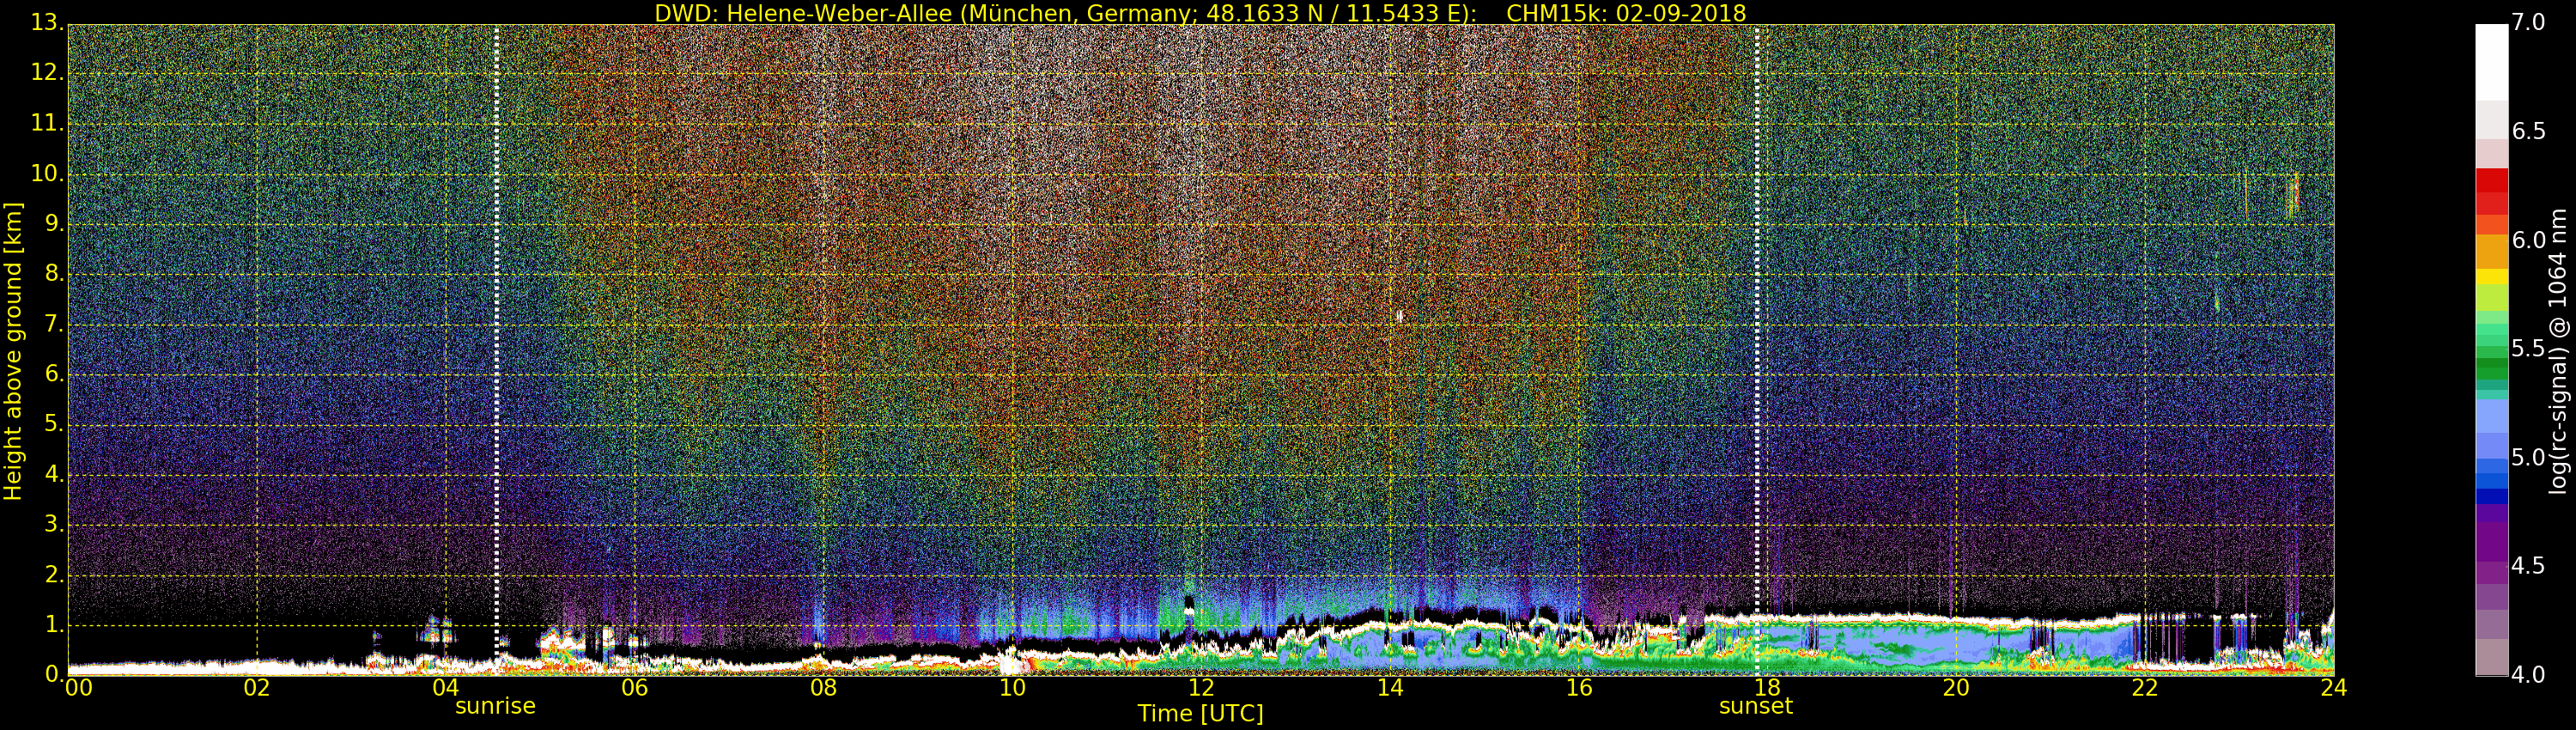
Task: Pick the white swatch at the colorbar top
Action: (x=2491, y=60)
